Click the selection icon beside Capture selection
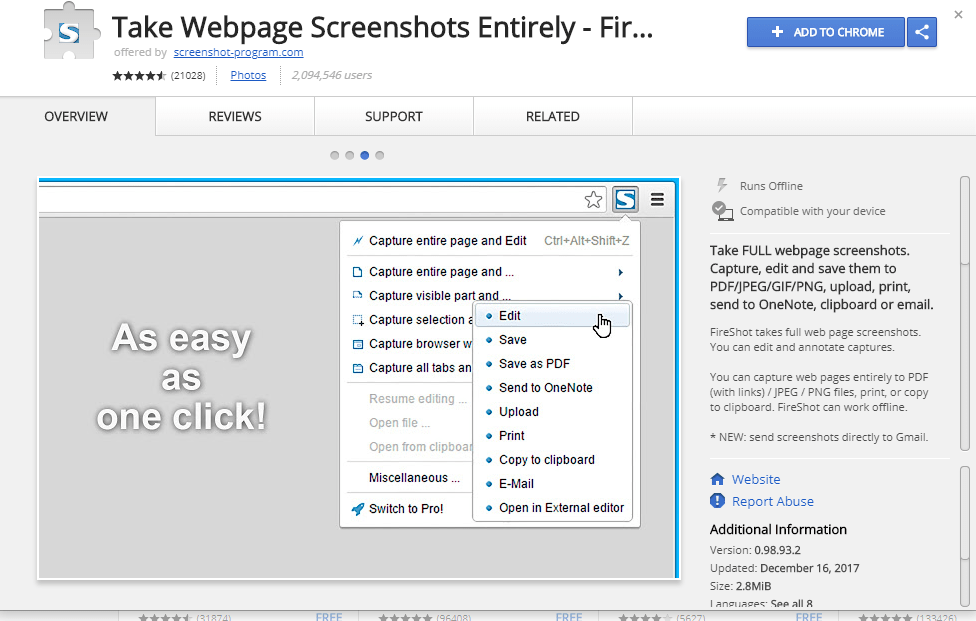Screen dimensions: 976x621 [358, 320]
